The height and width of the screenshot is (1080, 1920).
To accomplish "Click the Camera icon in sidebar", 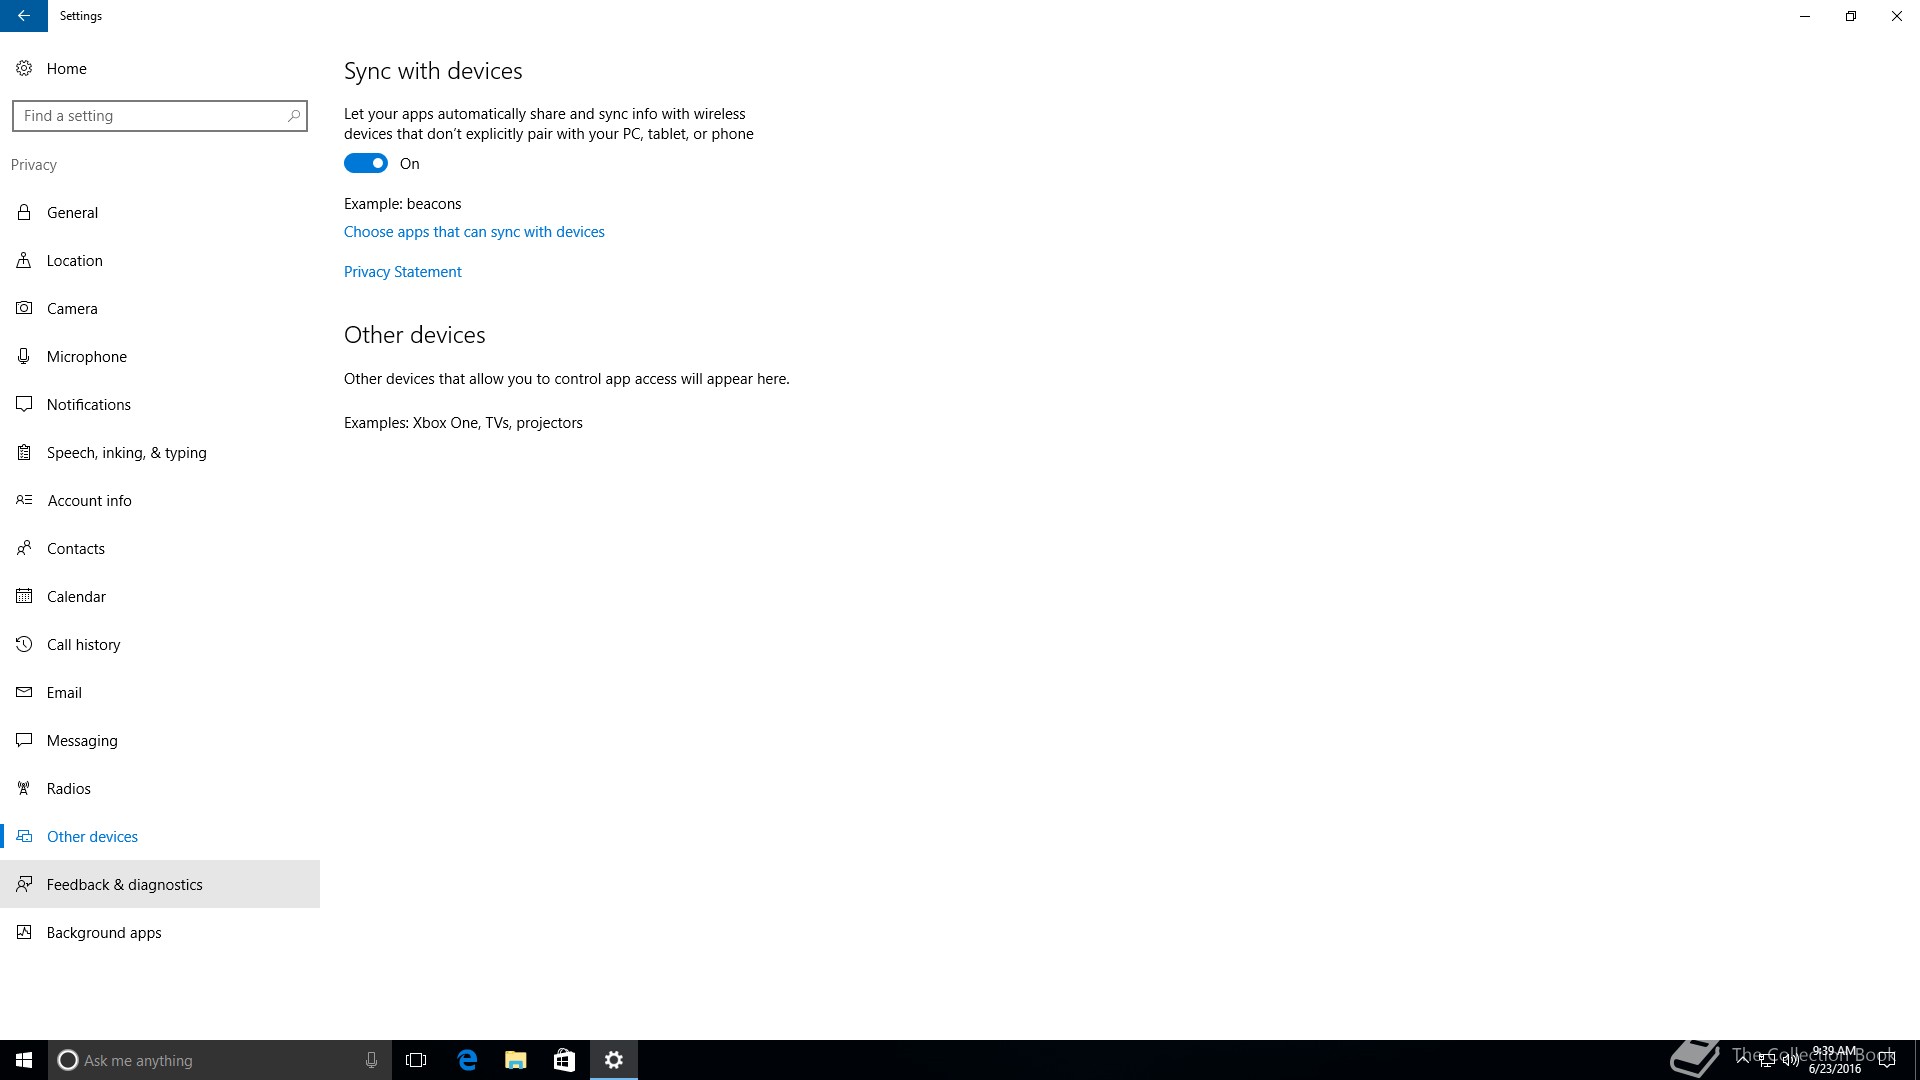I will tap(24, 308).
